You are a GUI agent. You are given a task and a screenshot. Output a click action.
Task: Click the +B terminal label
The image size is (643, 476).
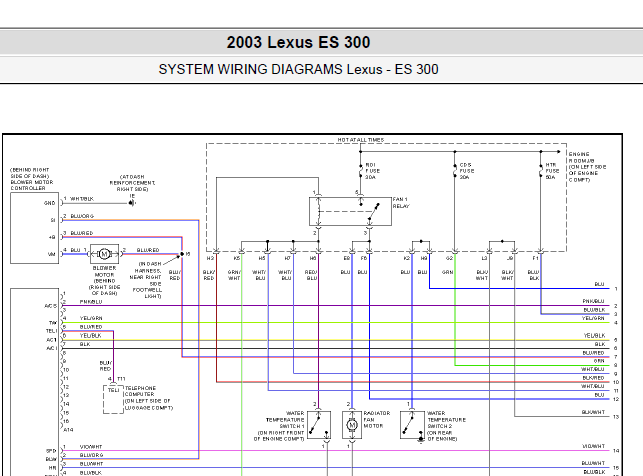52,237
